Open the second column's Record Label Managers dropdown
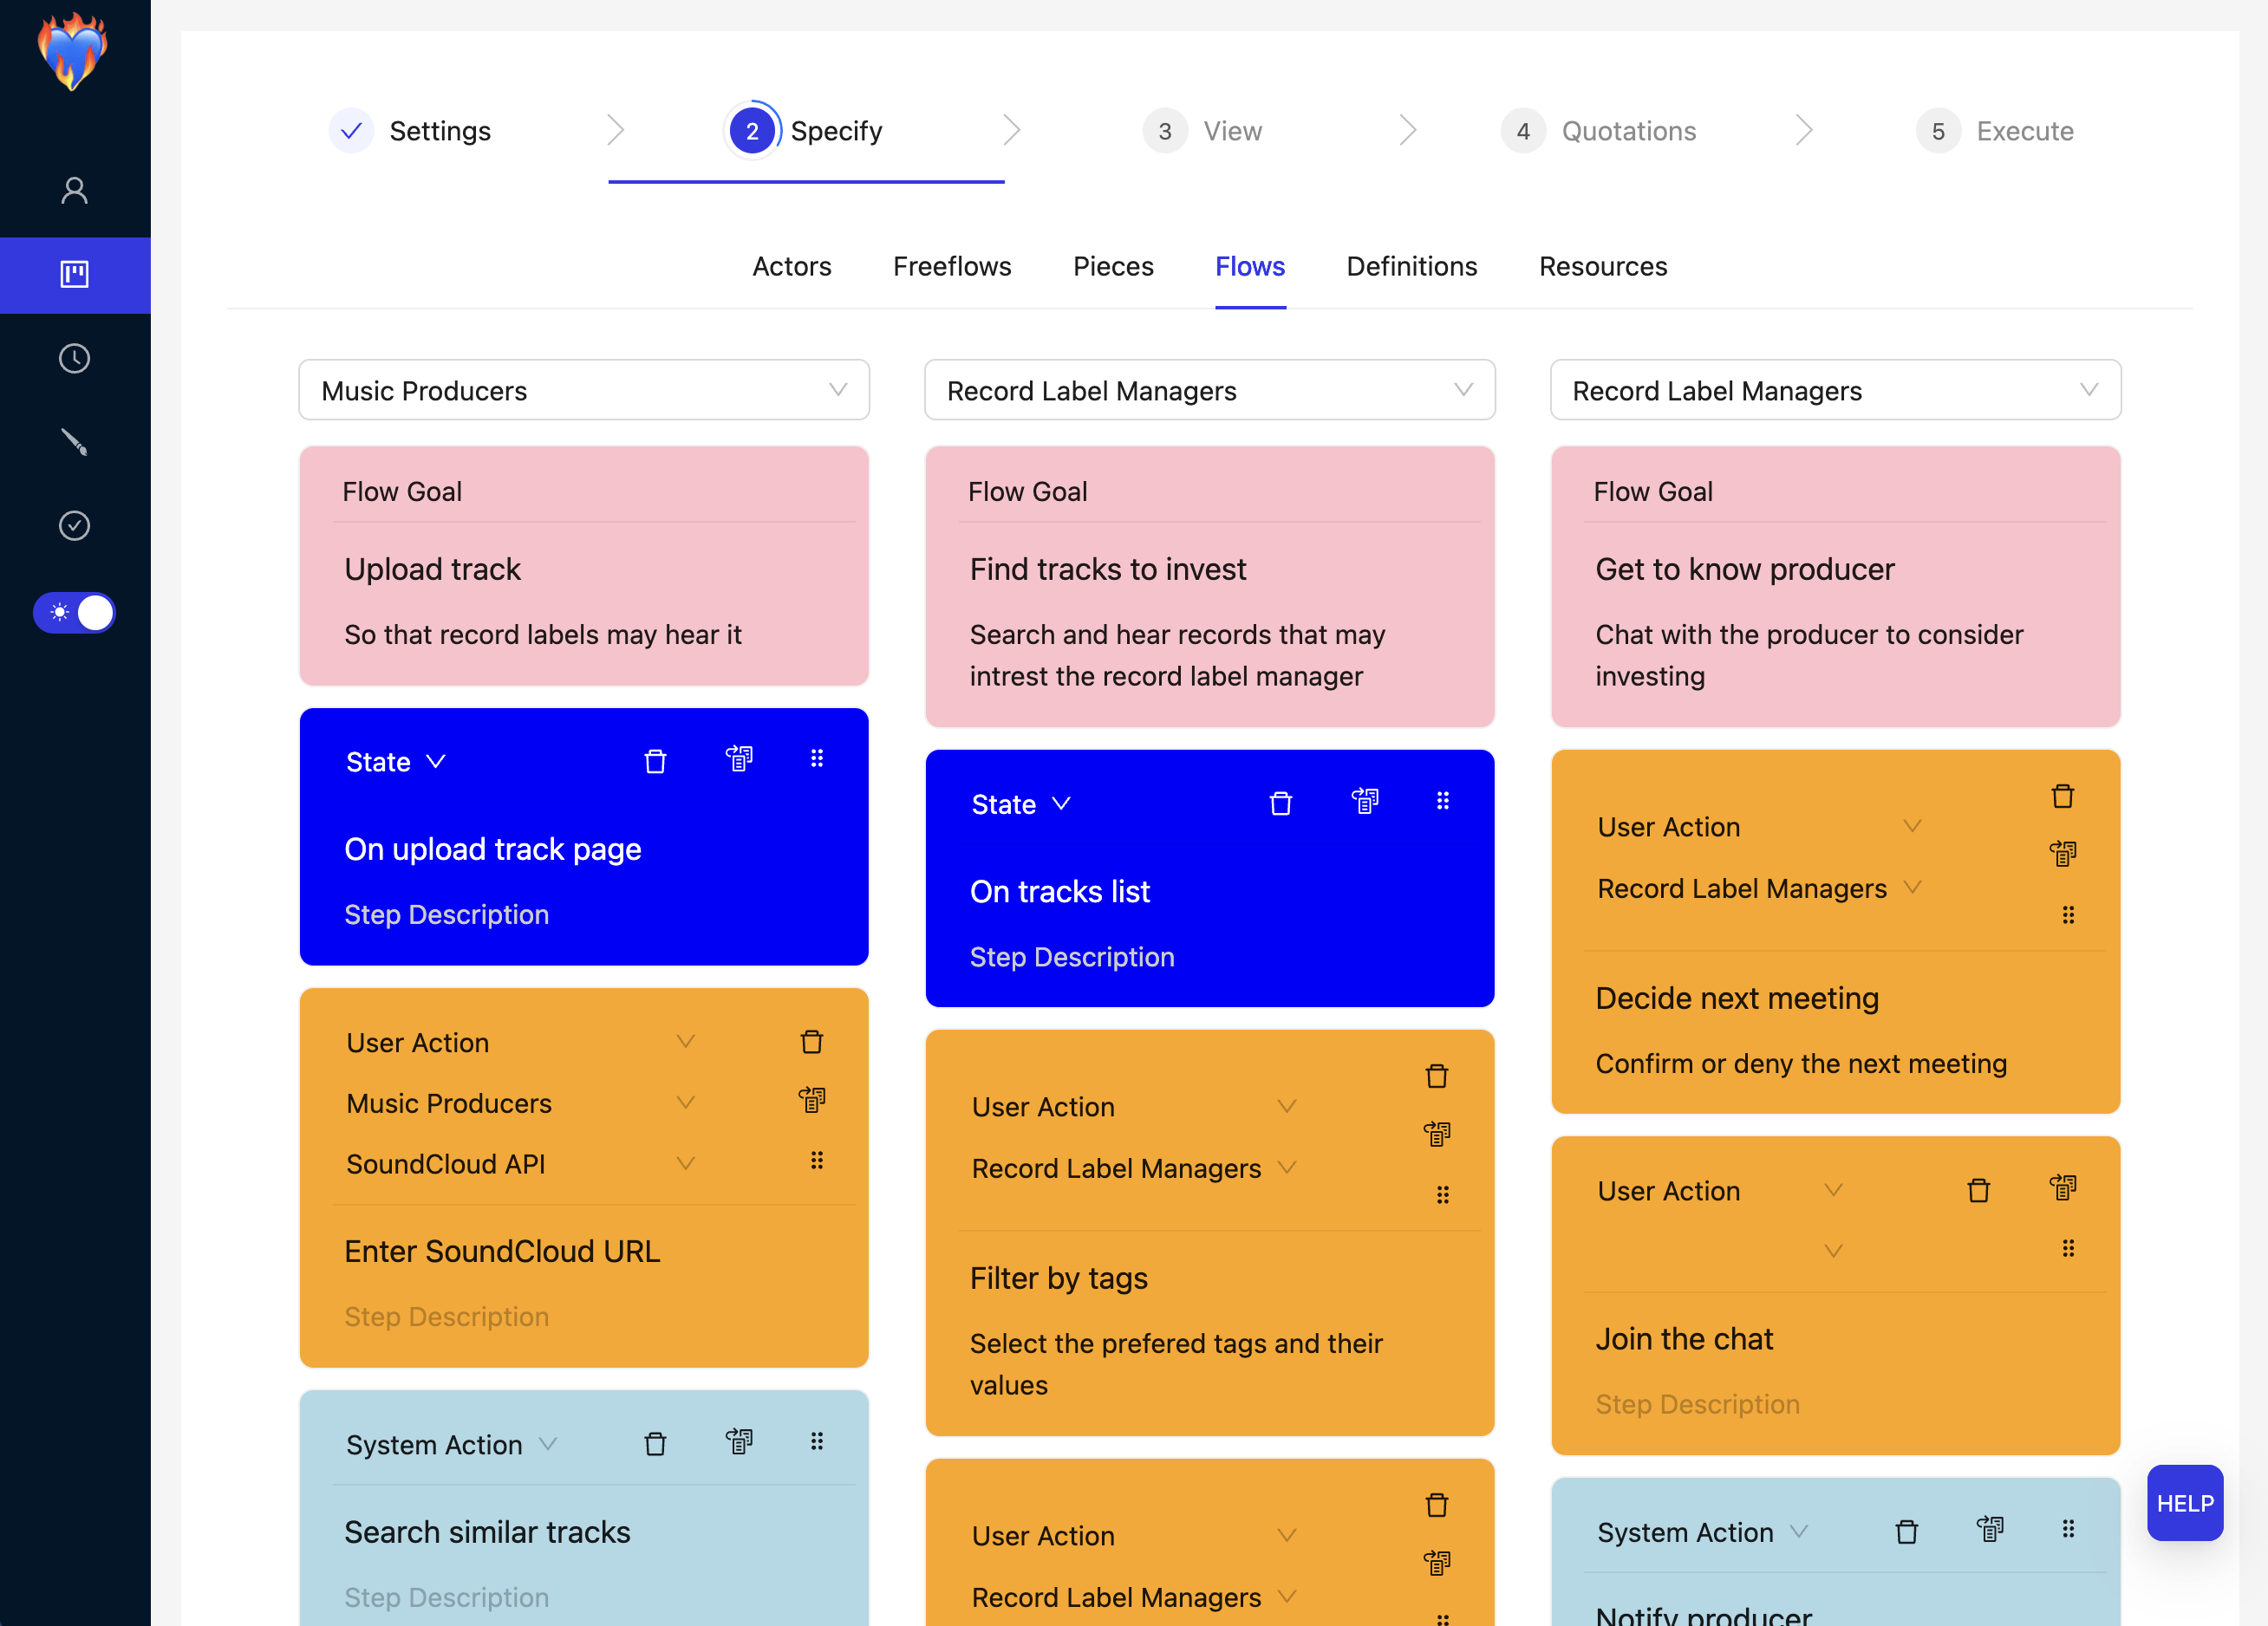 [x=1210, y=390]
